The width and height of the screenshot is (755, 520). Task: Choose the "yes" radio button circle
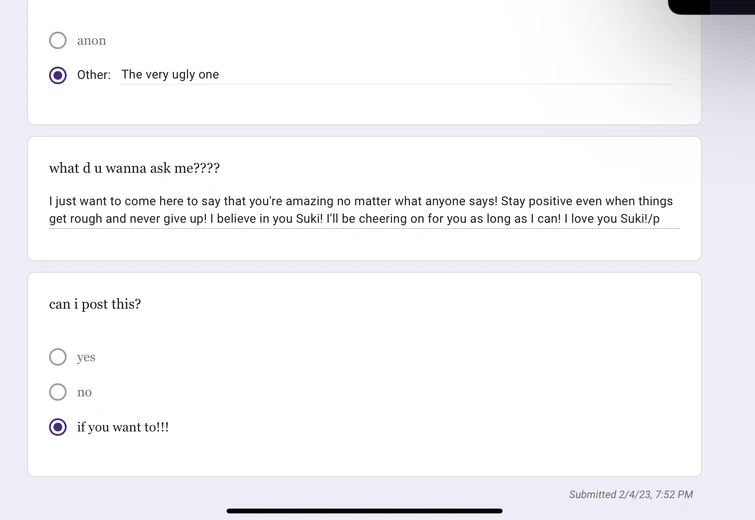(x=58, y=357)
